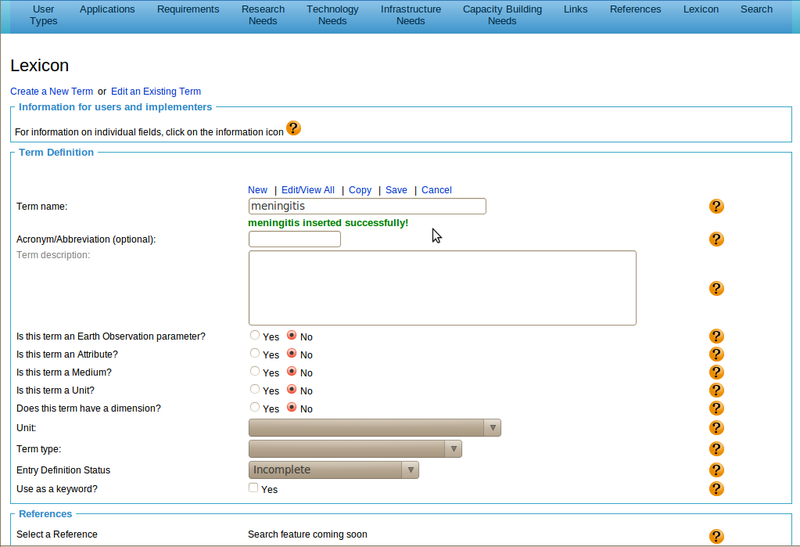Select Yes for 'Is this term an Attribute?'
The width and height of the screenshot is (800, 547).
pyautogui.click(x=255, y=354)
